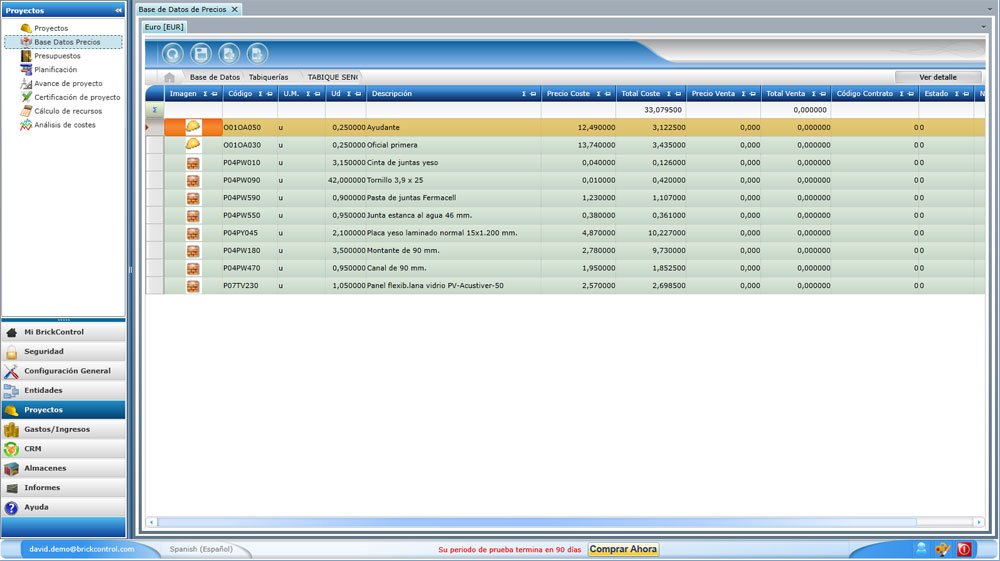Image resolution: width=1000 pixels, height=561 pixels.
Task: Toggle pin on Imagen column header
Action: point(214,94)
